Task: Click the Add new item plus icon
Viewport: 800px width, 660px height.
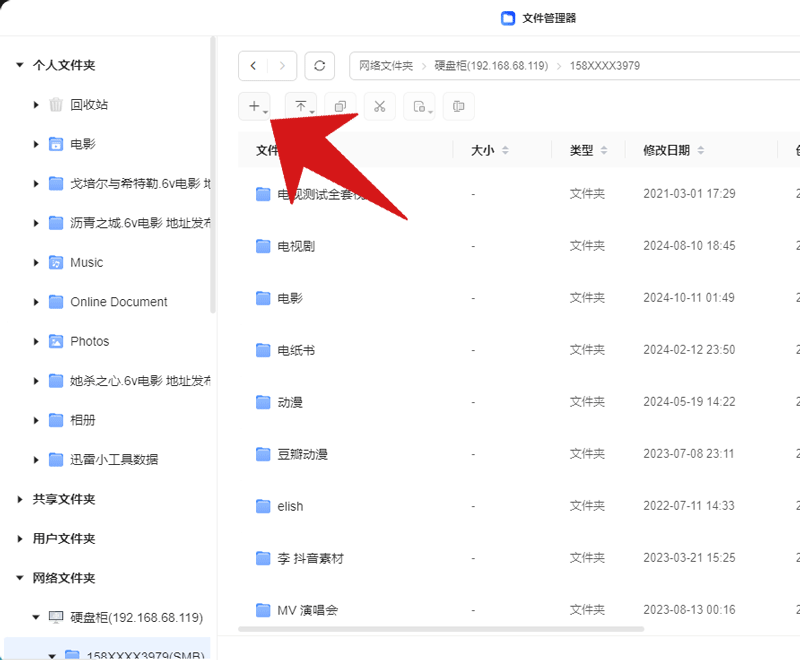Action: point(252,106)
